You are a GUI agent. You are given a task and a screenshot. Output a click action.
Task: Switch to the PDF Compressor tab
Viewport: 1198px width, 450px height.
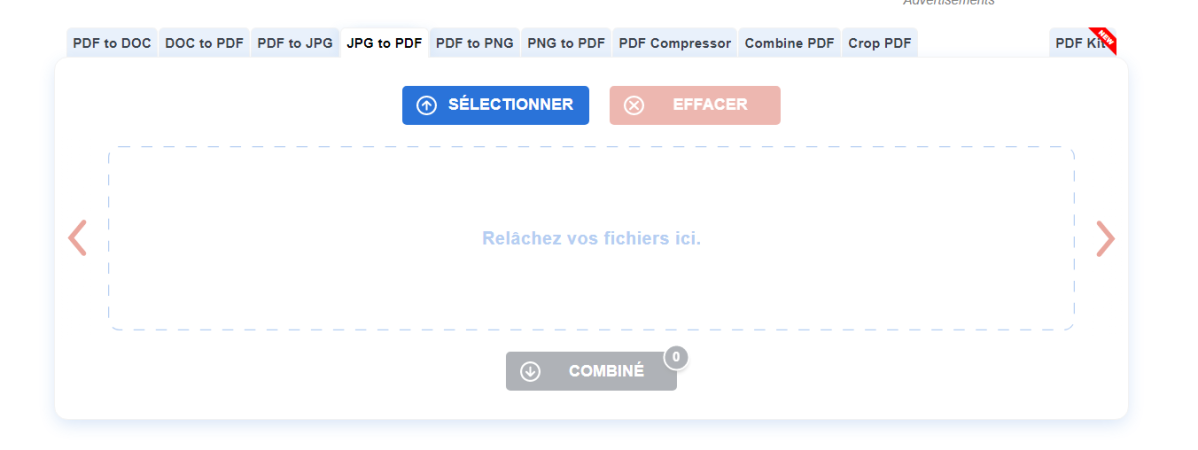pos(675,43)
